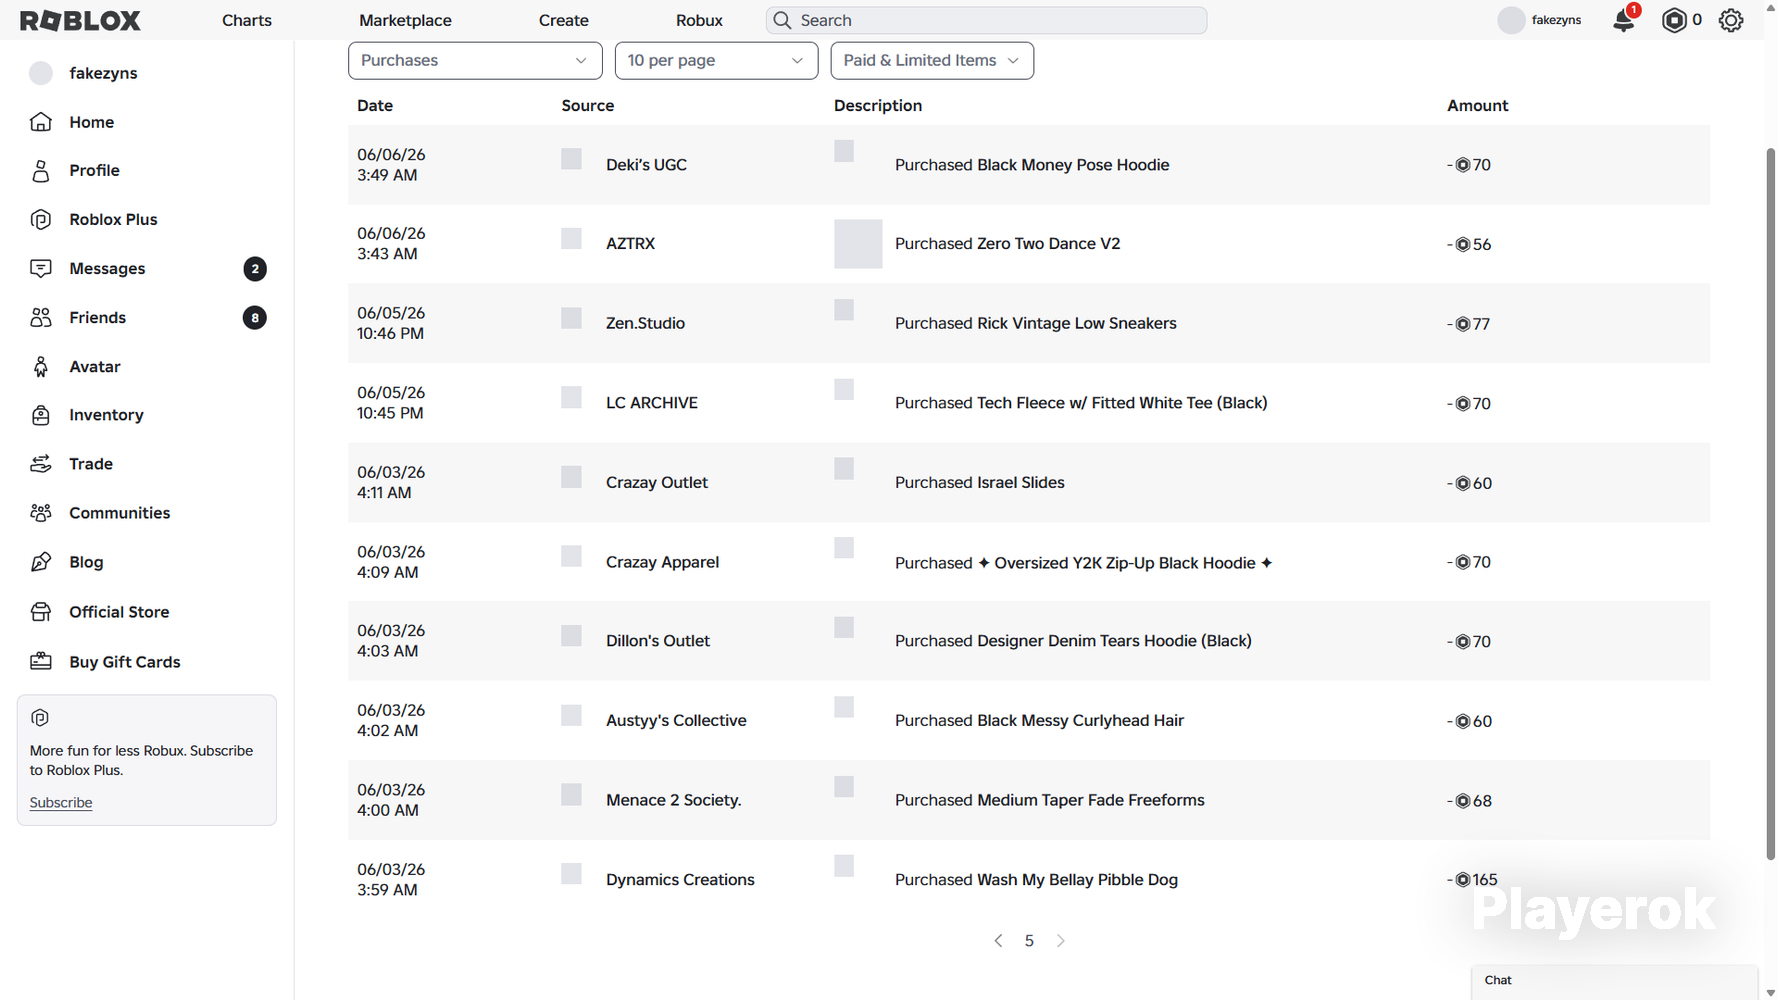This screenshot has width=1778, height=1000.
Task: Go to the previous page arrow
Action: coord(998,941)
